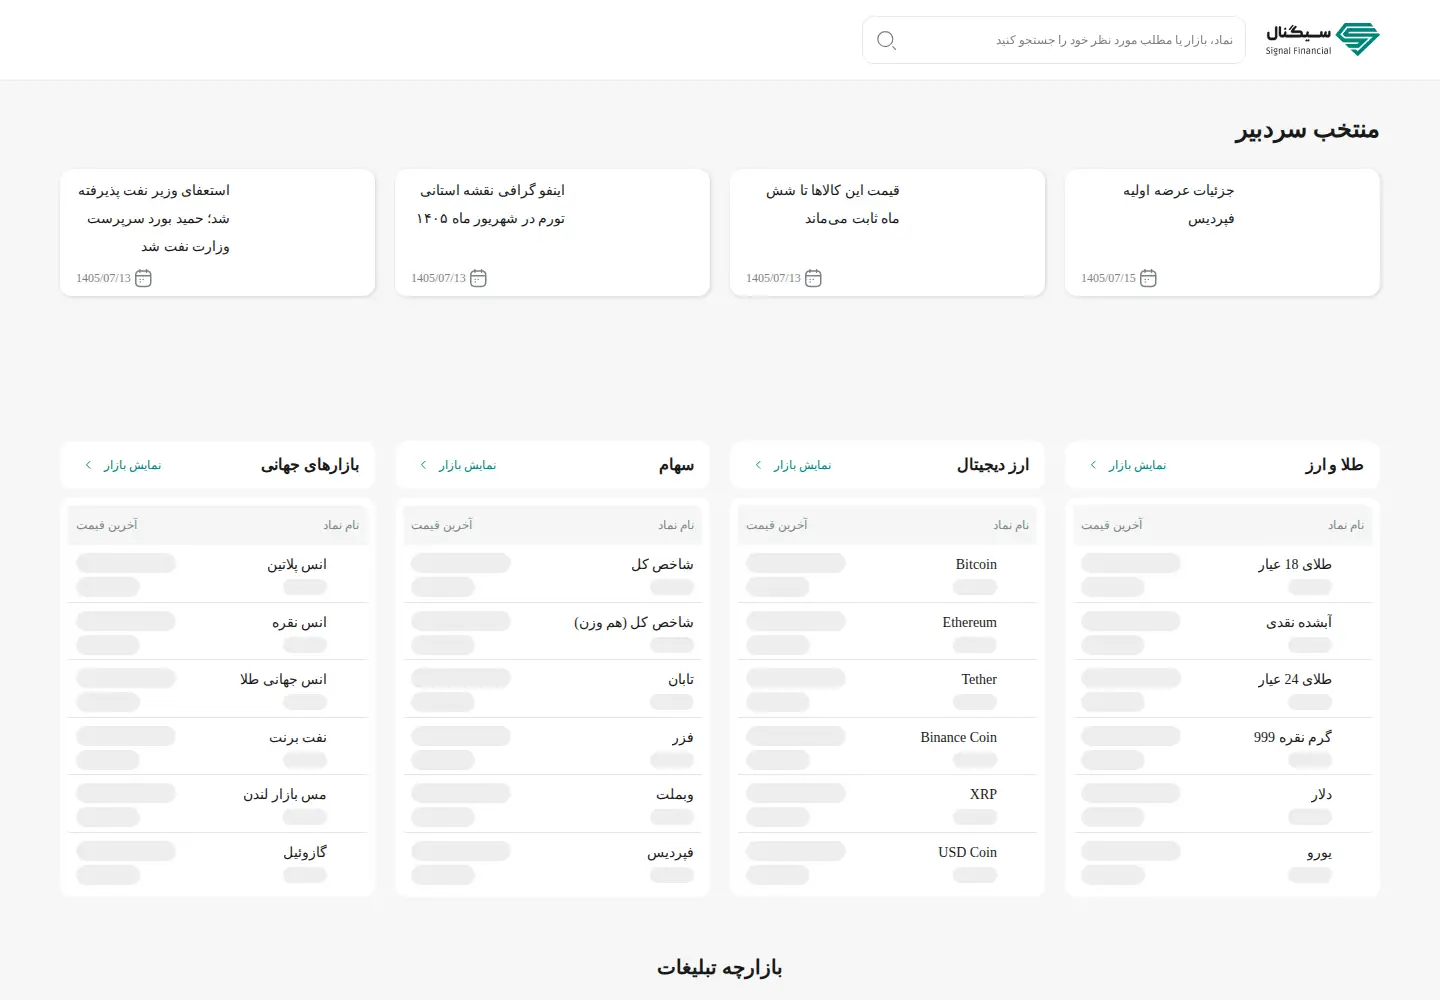The height and width of the screenshot is (1000, 1440).
Task: Open the اینفوگرافی نقشه استانی تورم article
Action: (552, 232)
